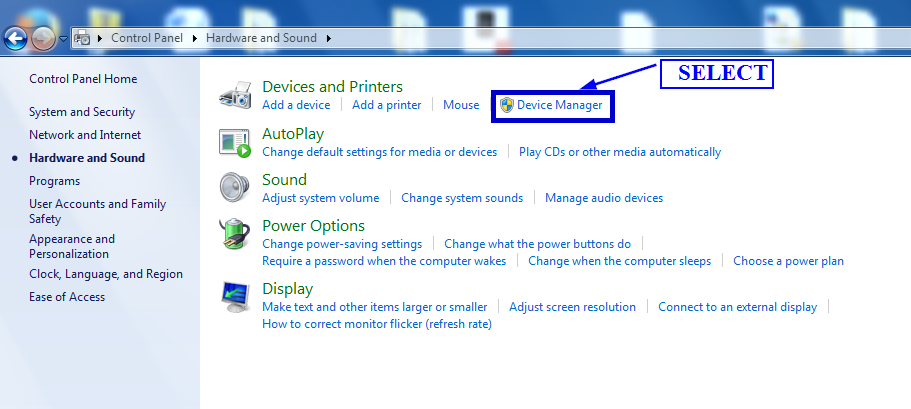Open System and Security in sidebar
The height and width of the screenshot is (409, 911).
coord(82,112)
